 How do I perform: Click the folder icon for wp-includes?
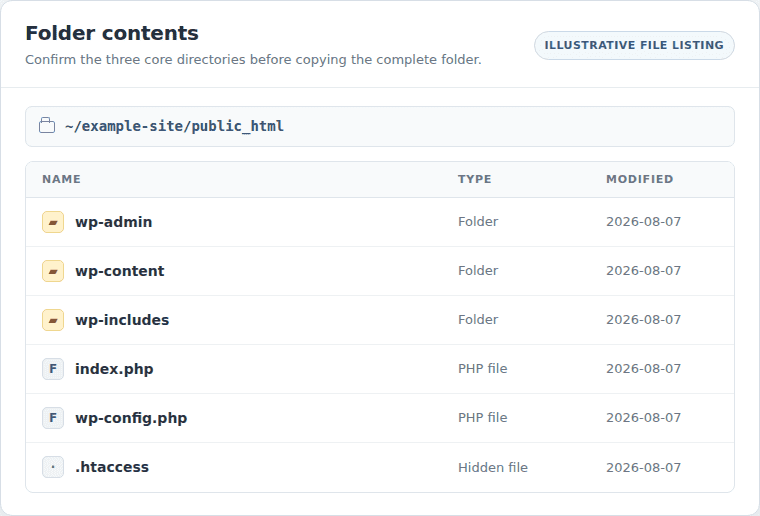tap(53, 320)
